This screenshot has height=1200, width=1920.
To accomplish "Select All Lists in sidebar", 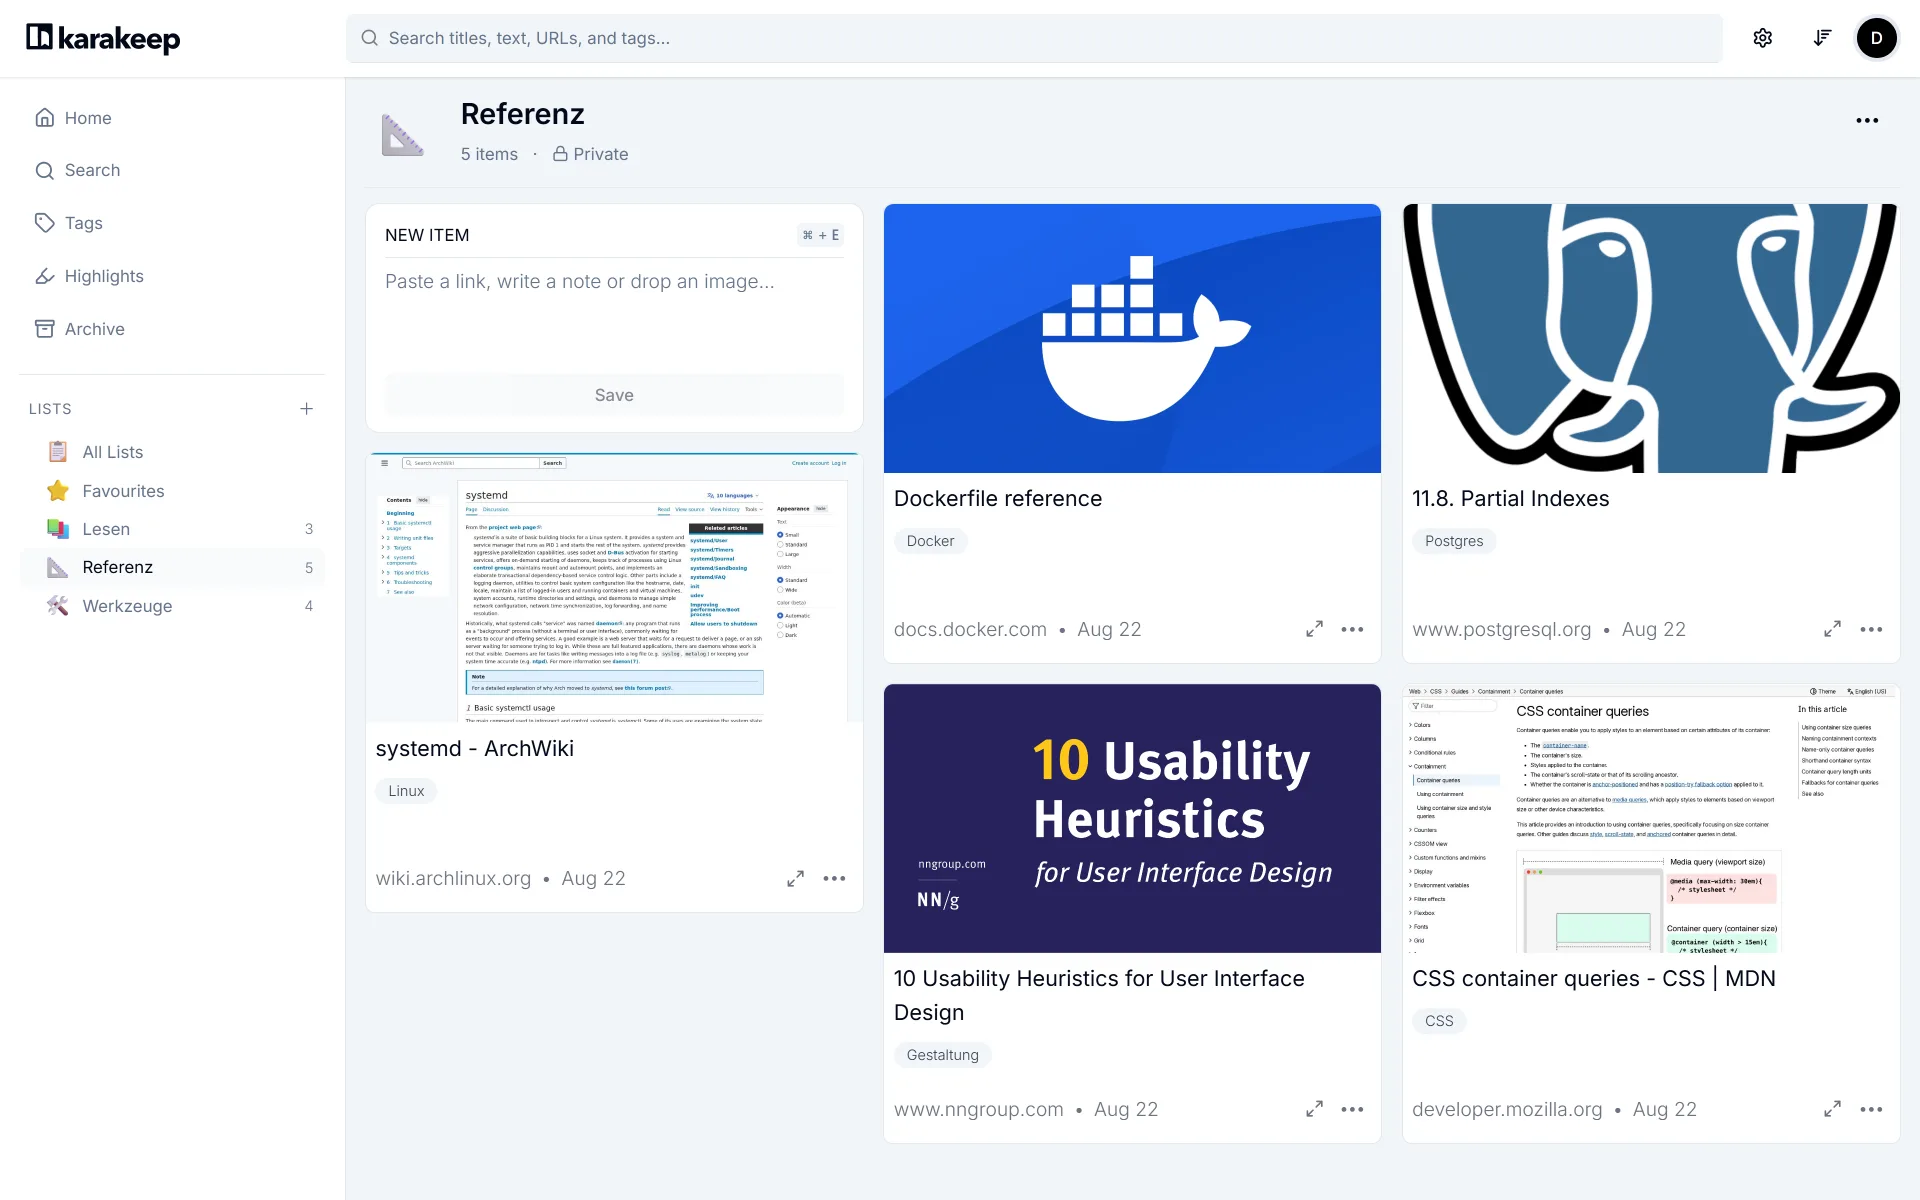I will [172, 452].
